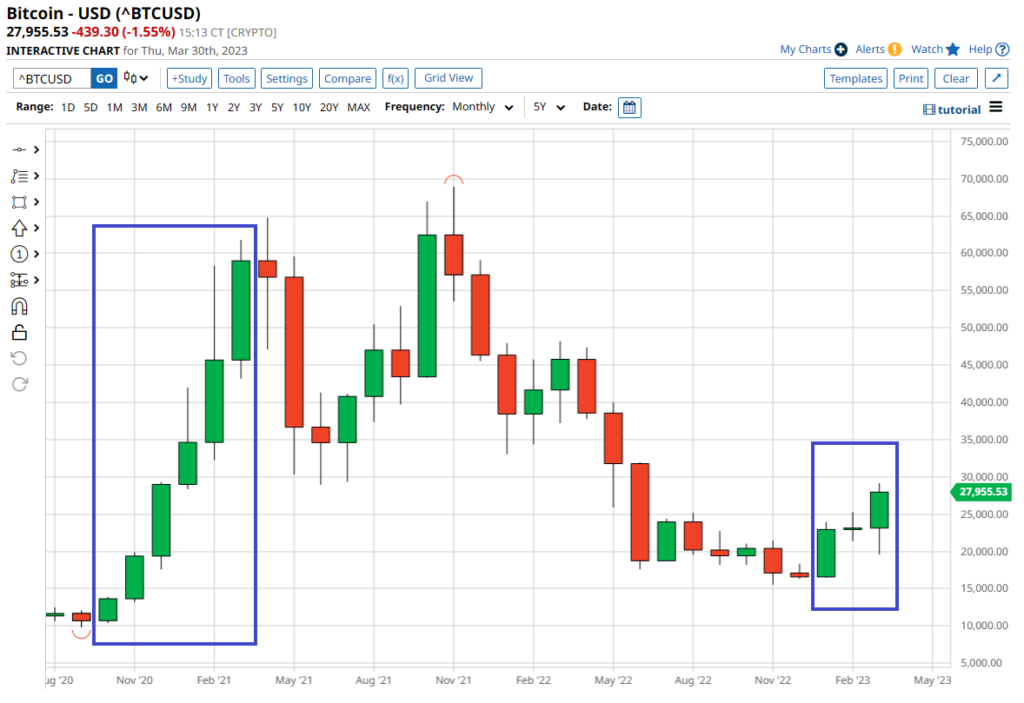Open the Tools button
The image size is (1024, 703).
click(x=236, y=78)
